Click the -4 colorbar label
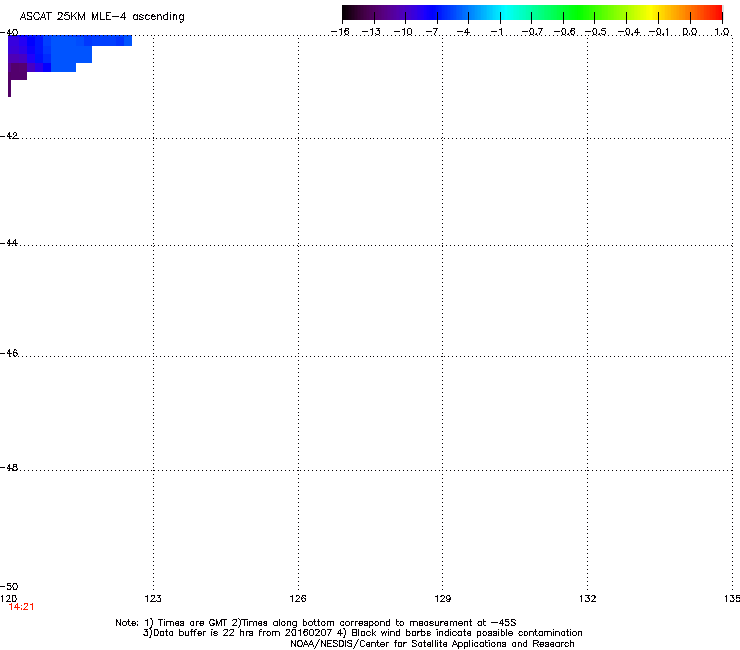This screenshot has width=740, height=650. point(463,32)
